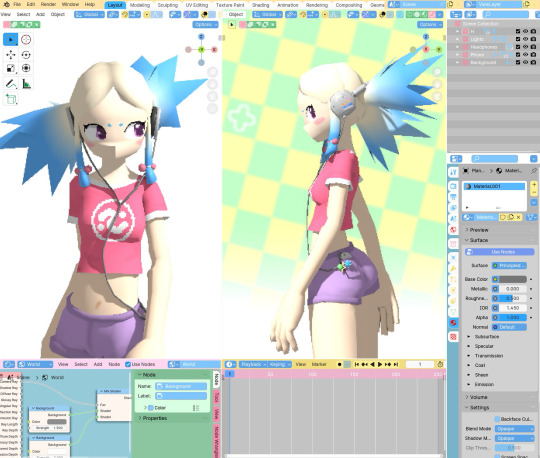Click the Use Nodes button in Surface panel
540x458 pixels.
coord(499,252)
